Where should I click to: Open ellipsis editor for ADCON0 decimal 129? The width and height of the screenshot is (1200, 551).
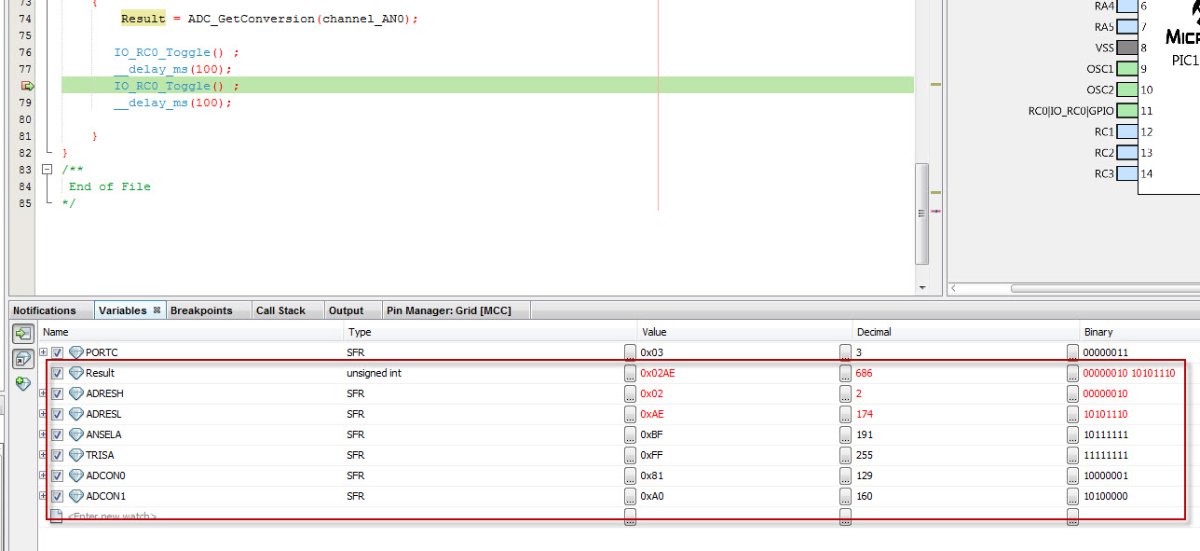coord(846,475)
